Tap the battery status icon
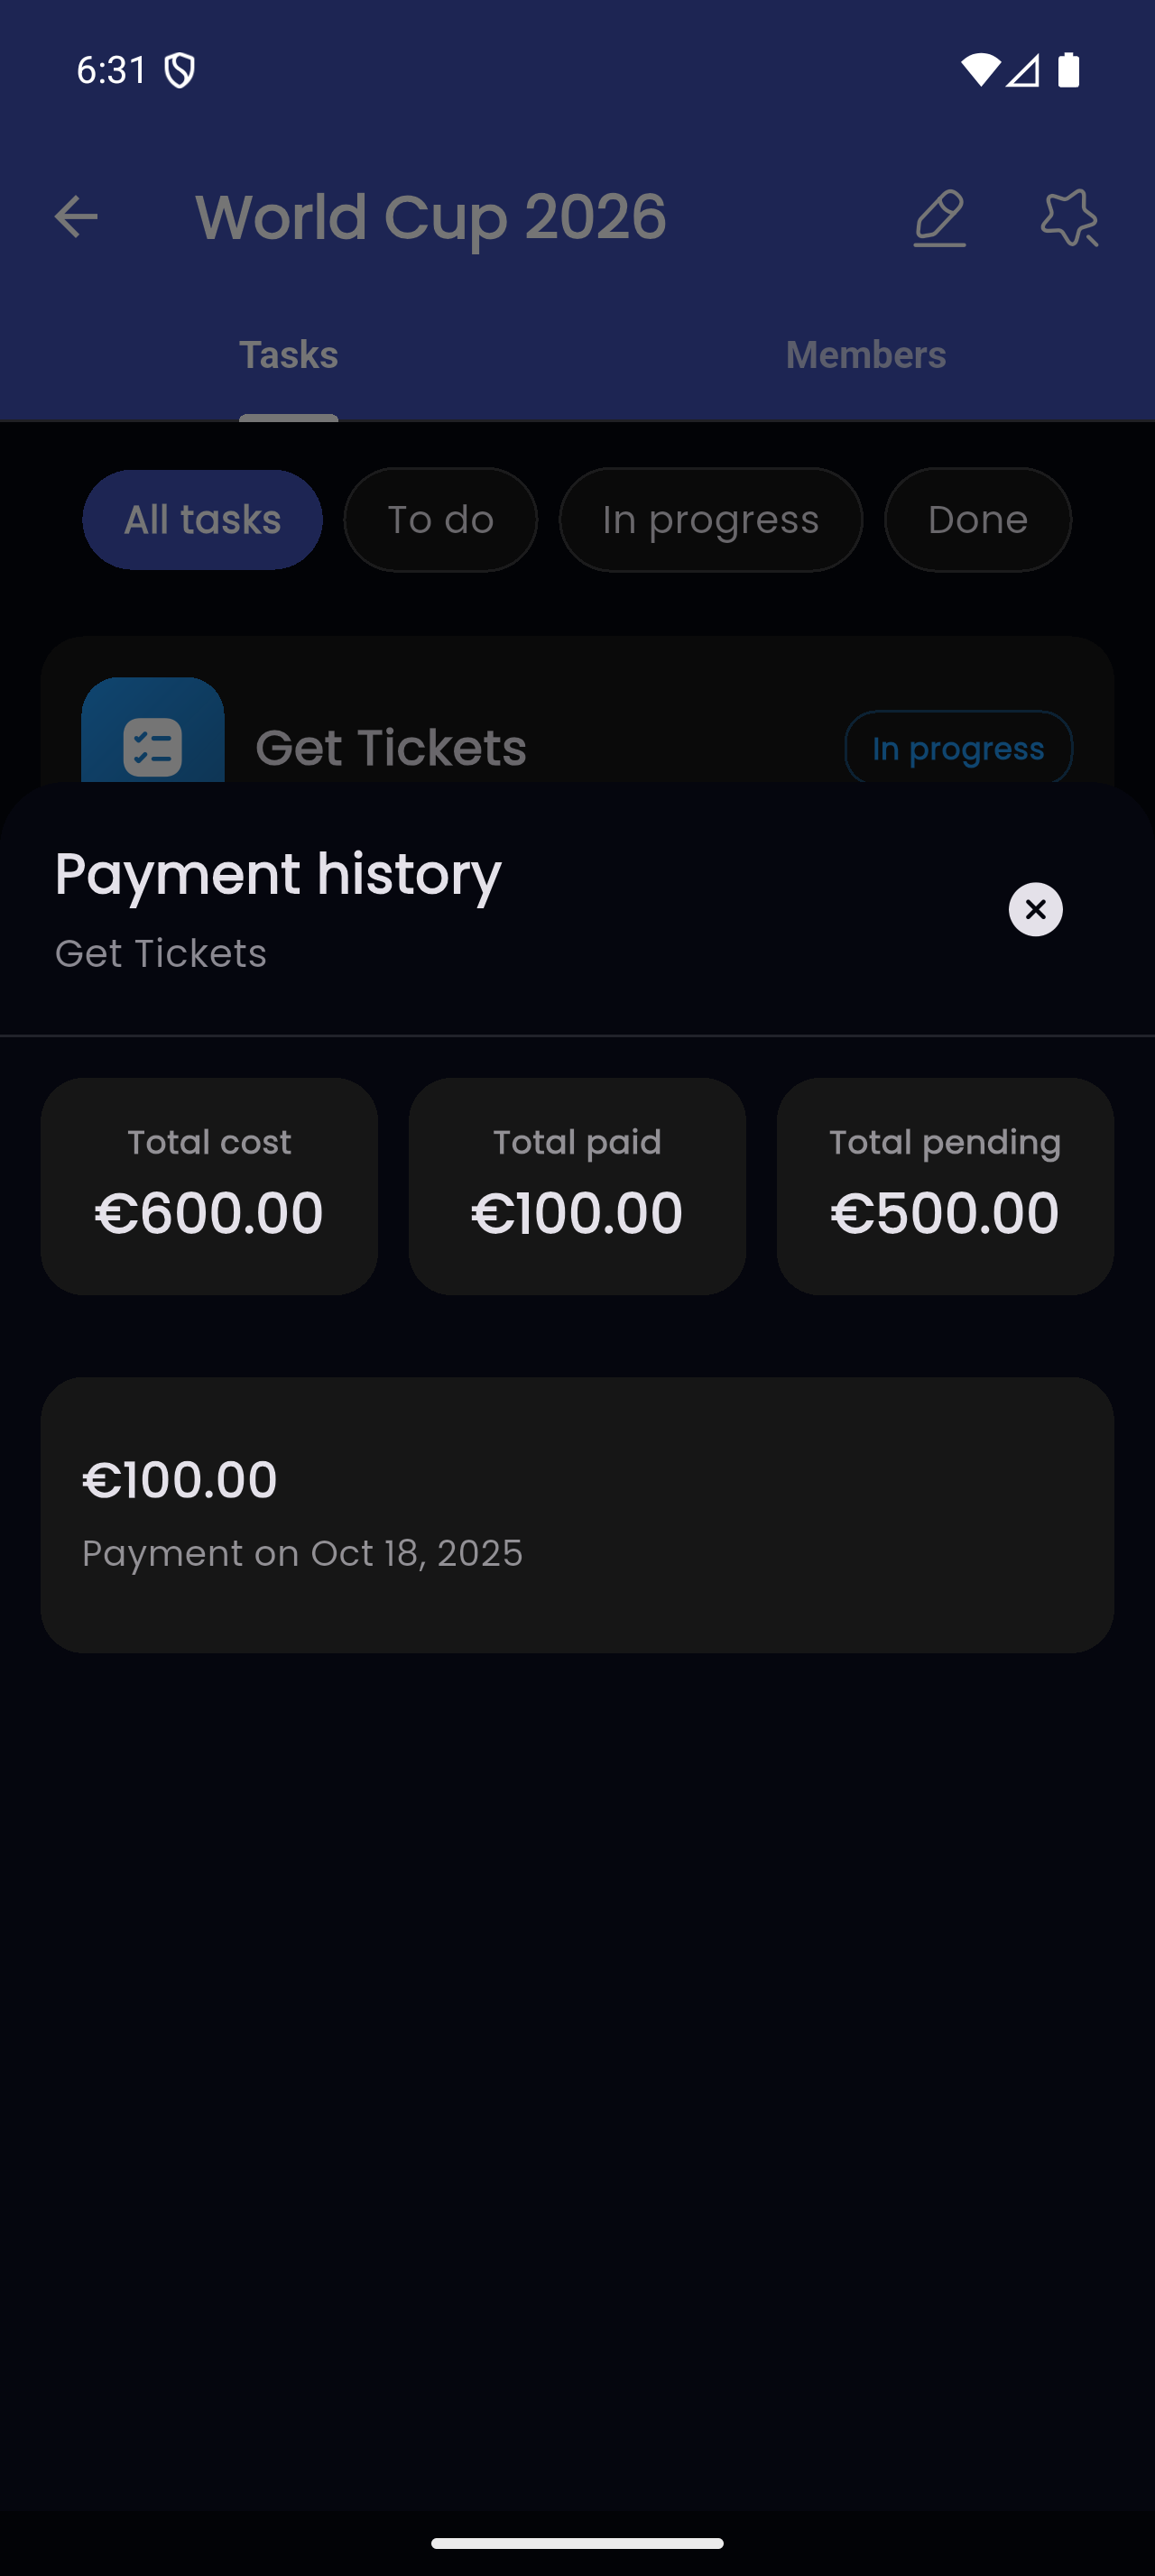This screenshot has width=1155, height=2576. (x=1069, y=70)
